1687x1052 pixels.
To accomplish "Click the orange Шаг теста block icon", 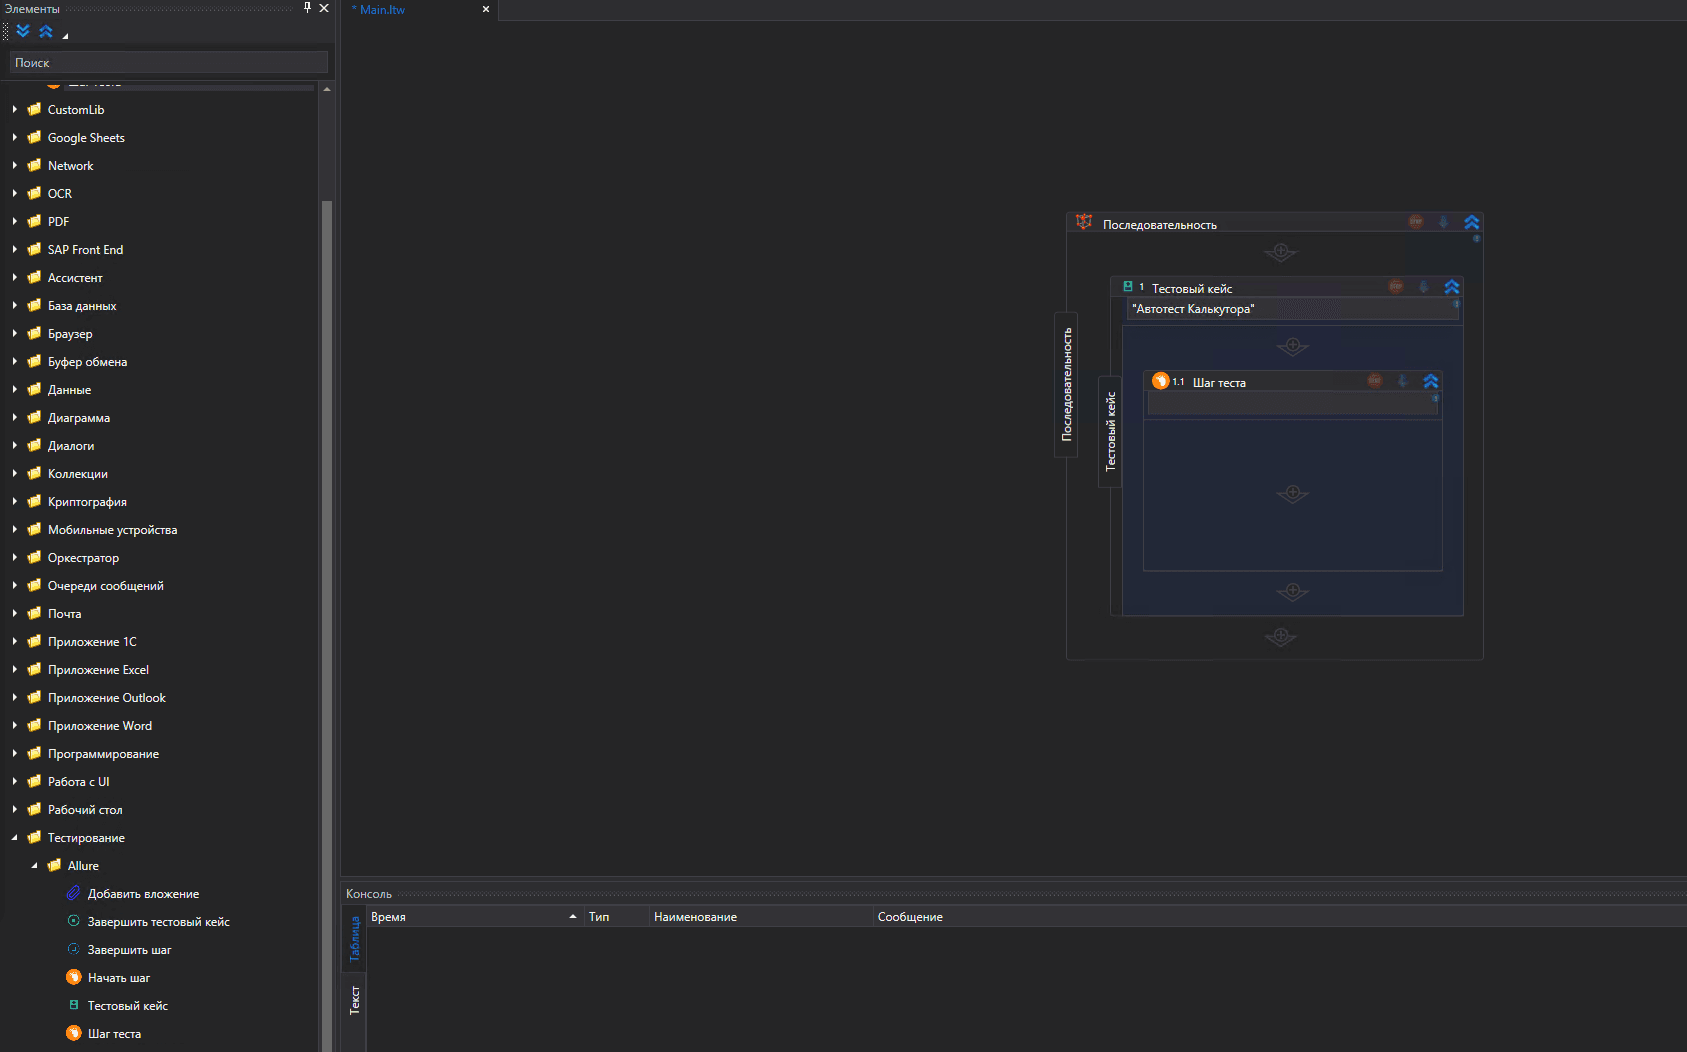I will (x=1160, y=381).
